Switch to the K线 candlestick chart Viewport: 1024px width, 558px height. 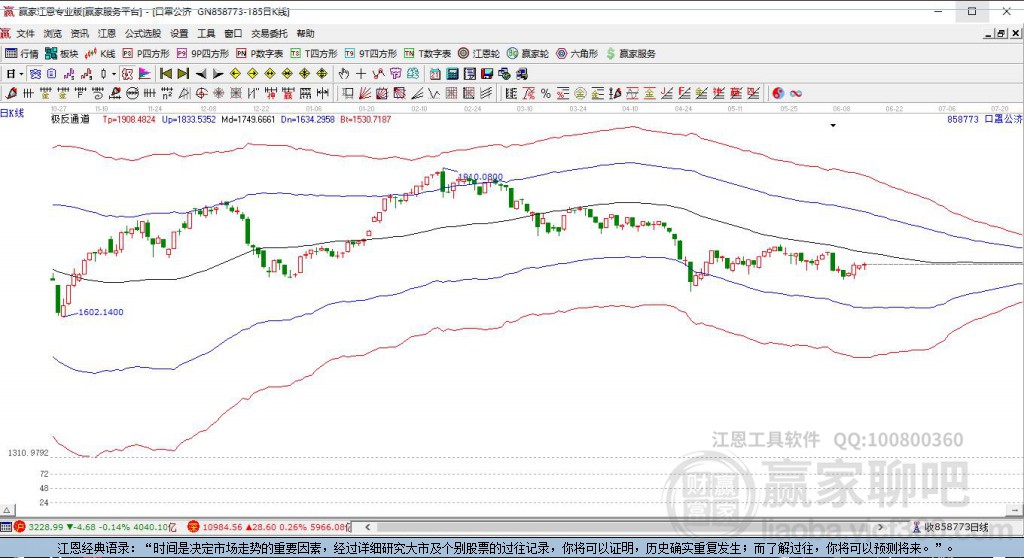(x=100, y=54)
